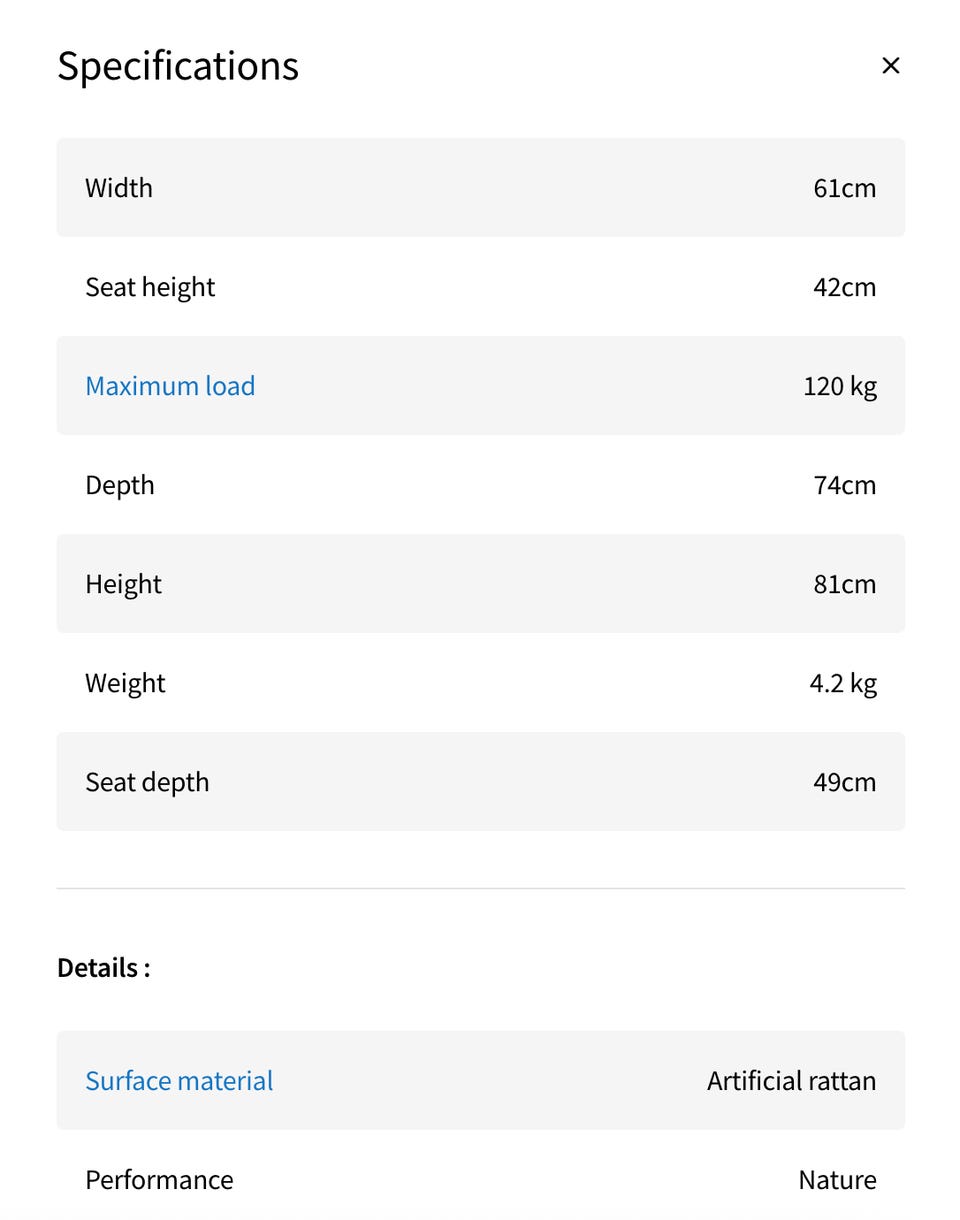Click the Artificial rattan value
960x1220 pixels.
pyautogui.click(x=791, y=1081)
